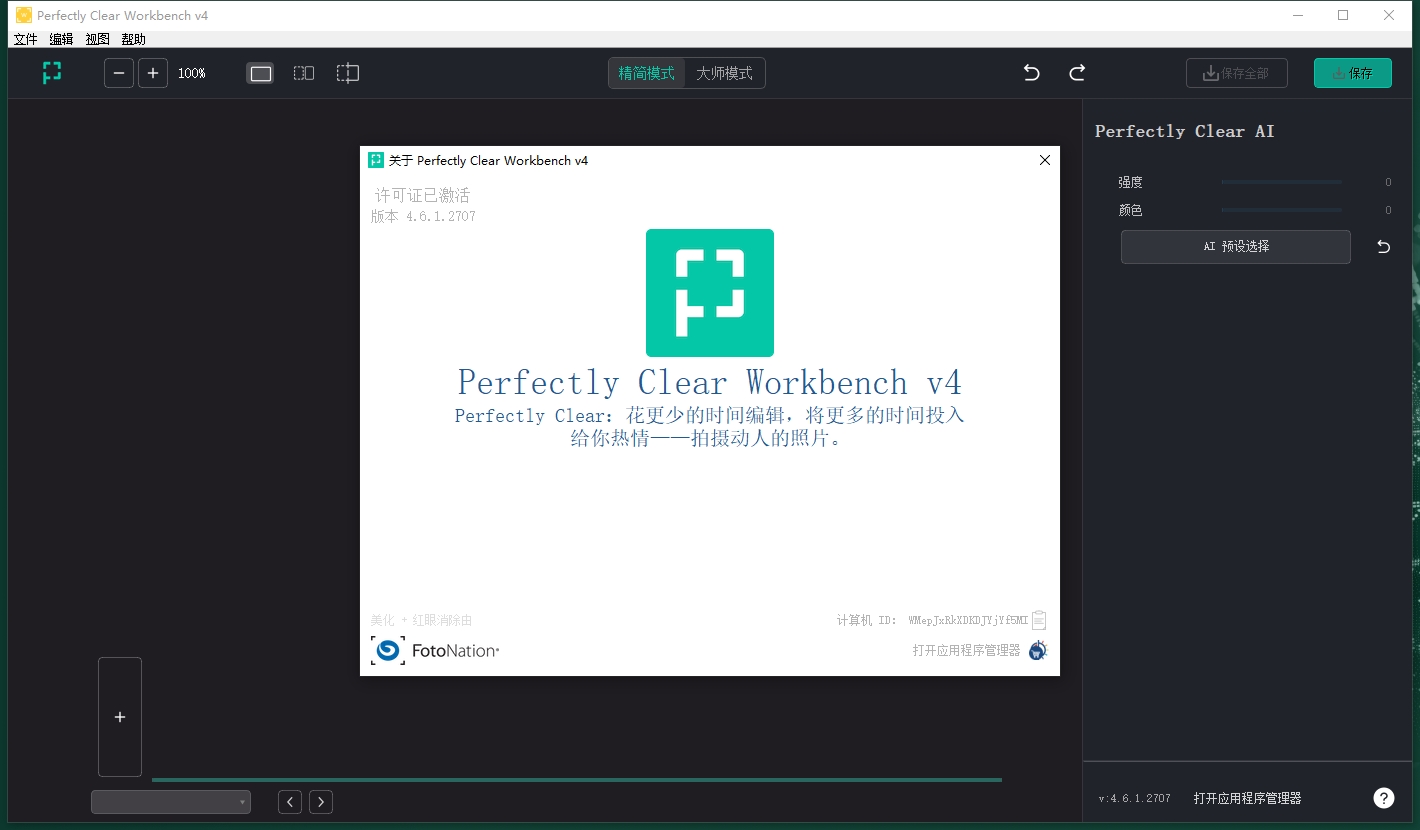Undo the last action

1031,72
